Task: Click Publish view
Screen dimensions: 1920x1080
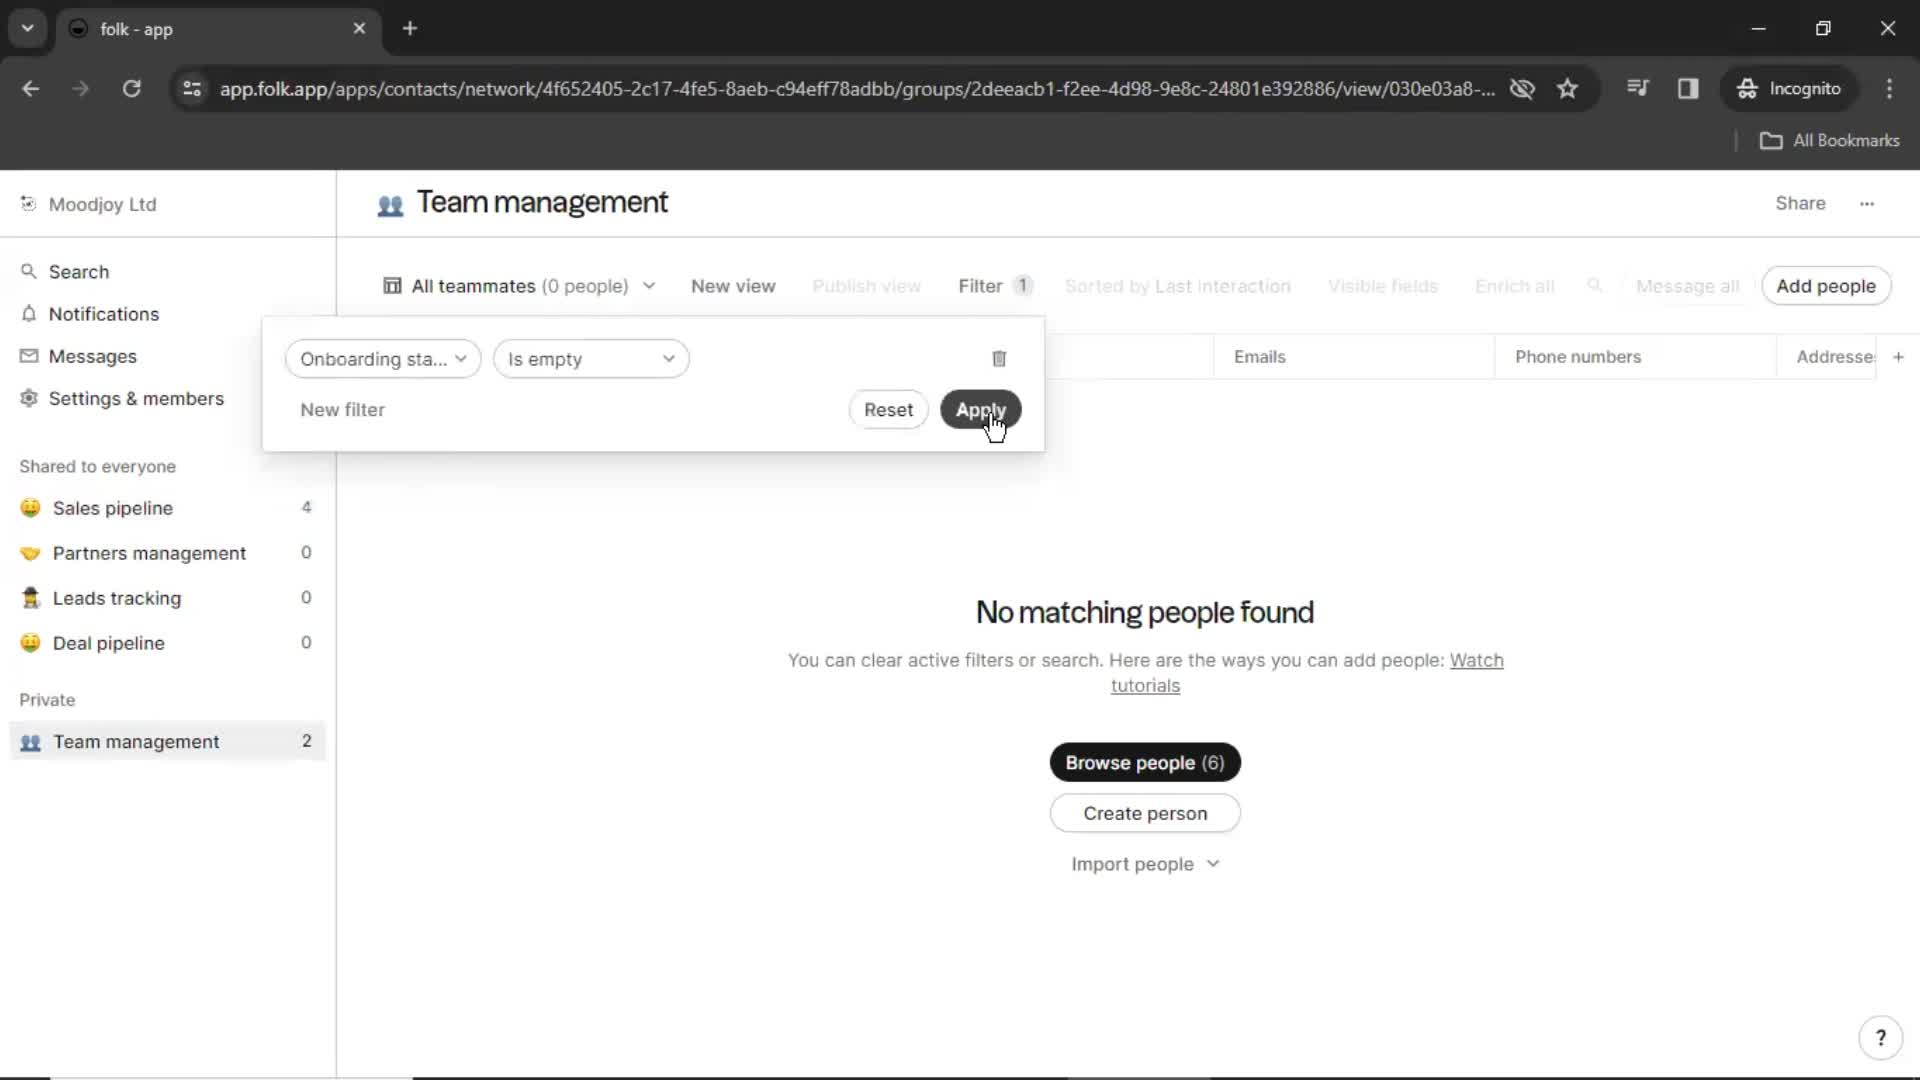Action: pos(866,286)
